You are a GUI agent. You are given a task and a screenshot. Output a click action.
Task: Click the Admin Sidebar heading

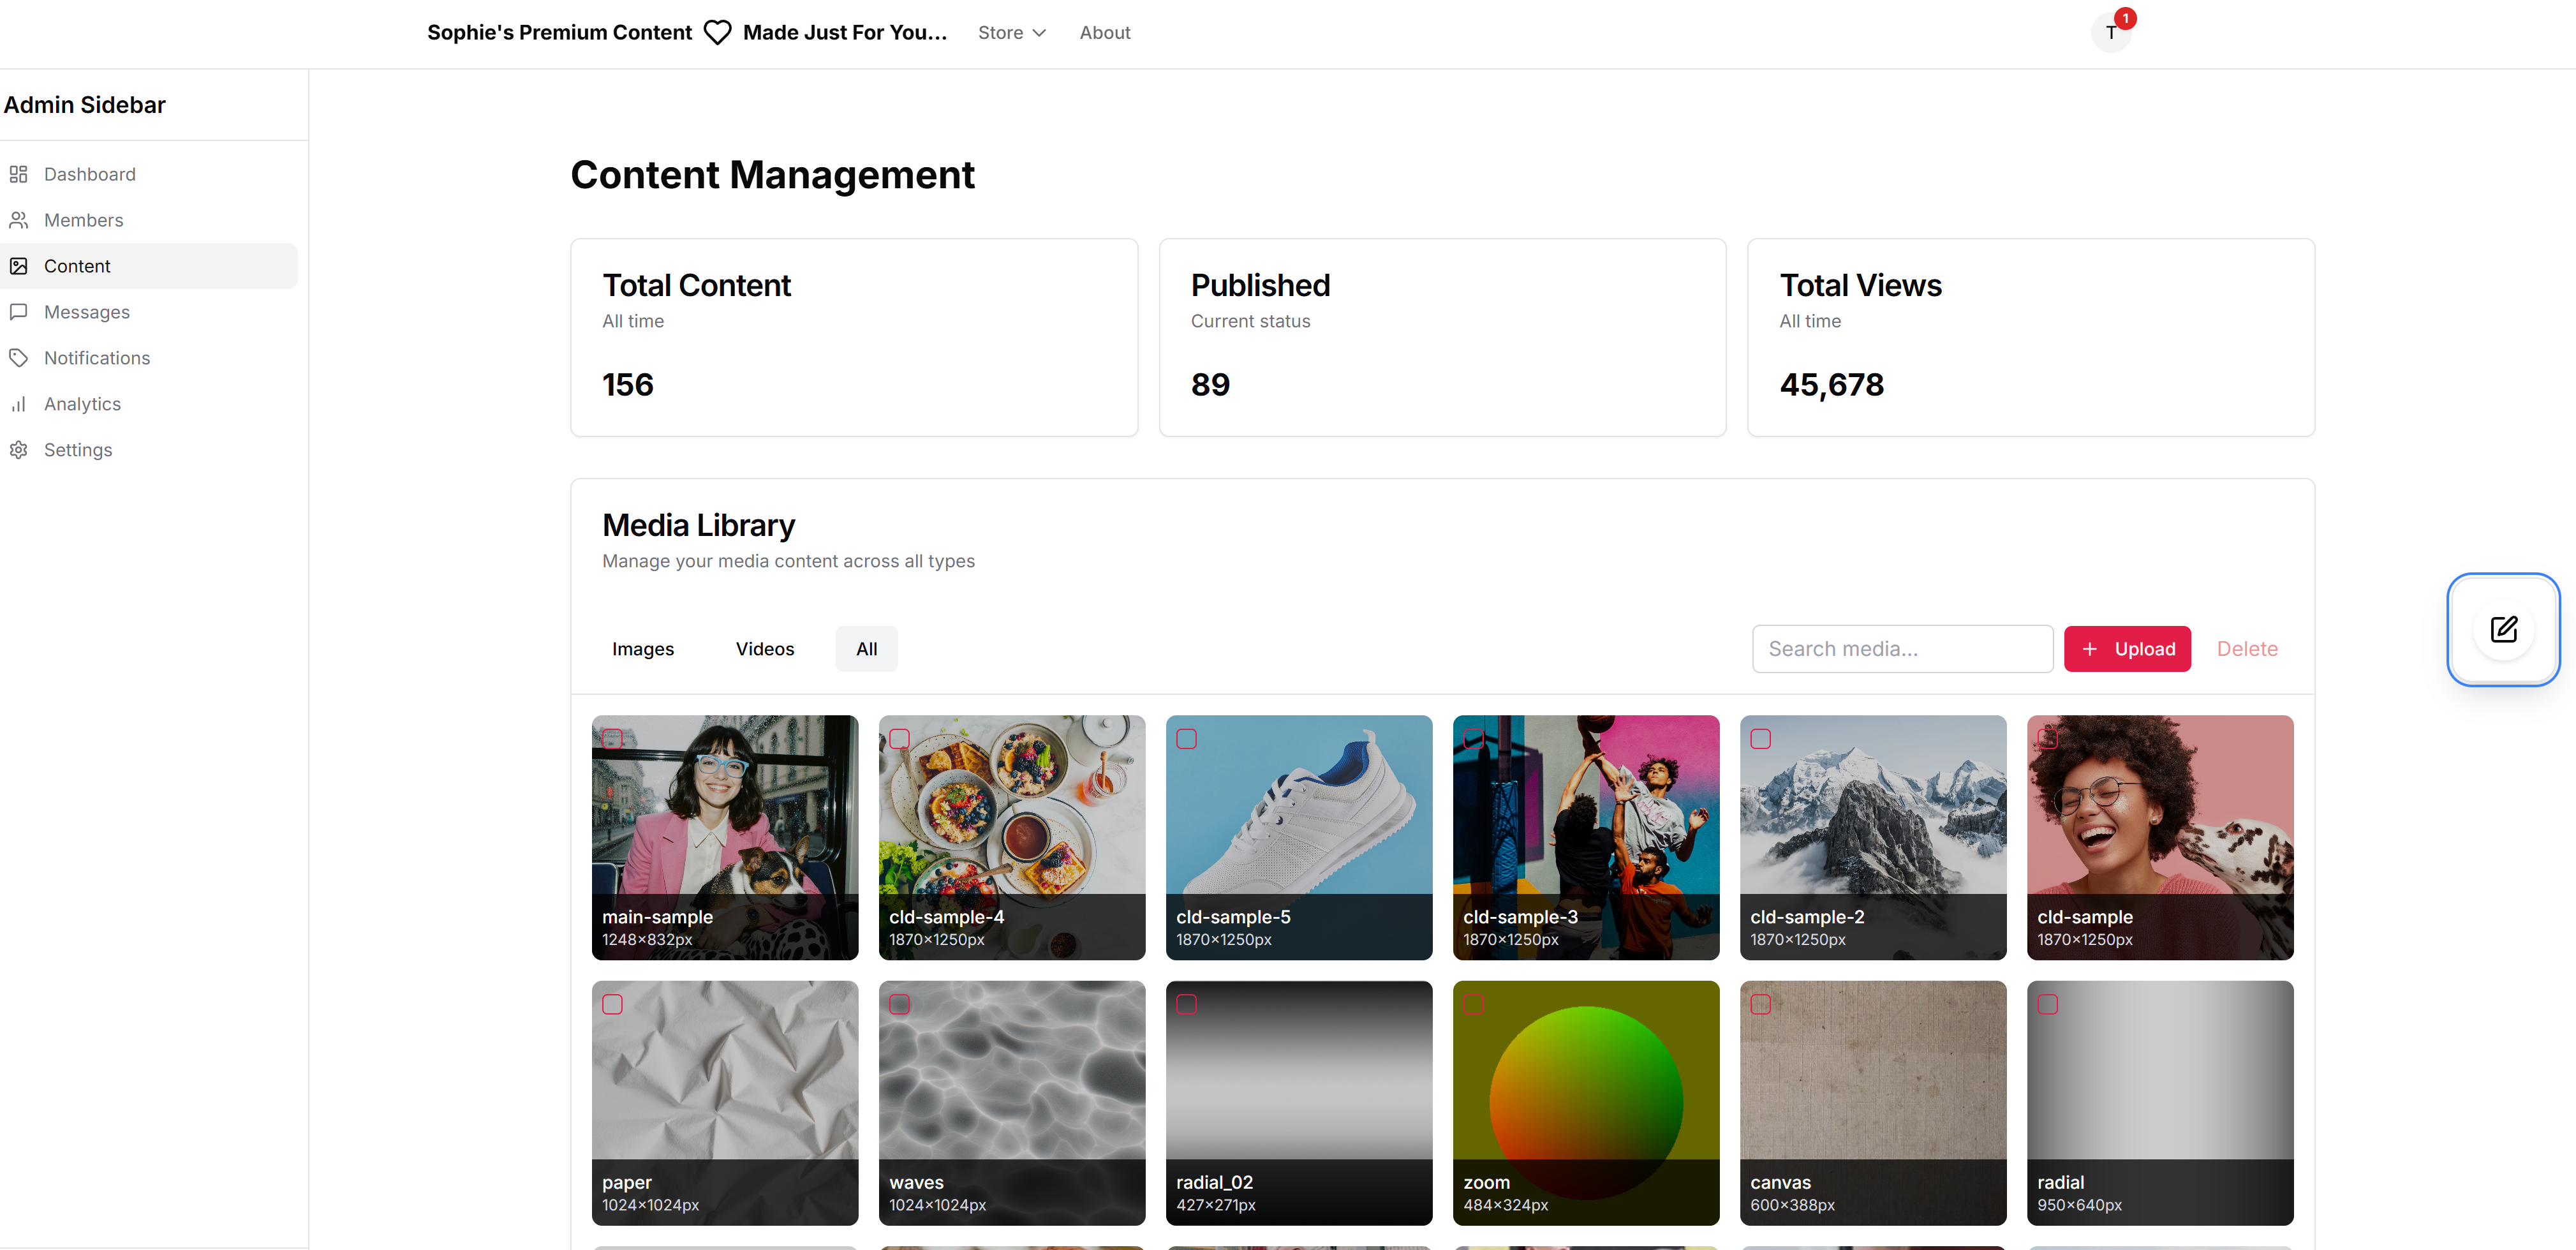pos(85,105)
